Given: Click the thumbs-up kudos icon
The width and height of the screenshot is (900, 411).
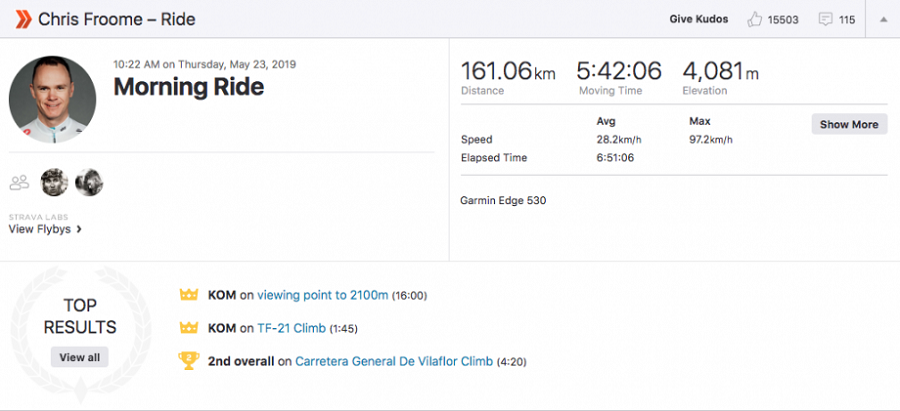Looking at the screenshot, I should click(x=754, y=20).
